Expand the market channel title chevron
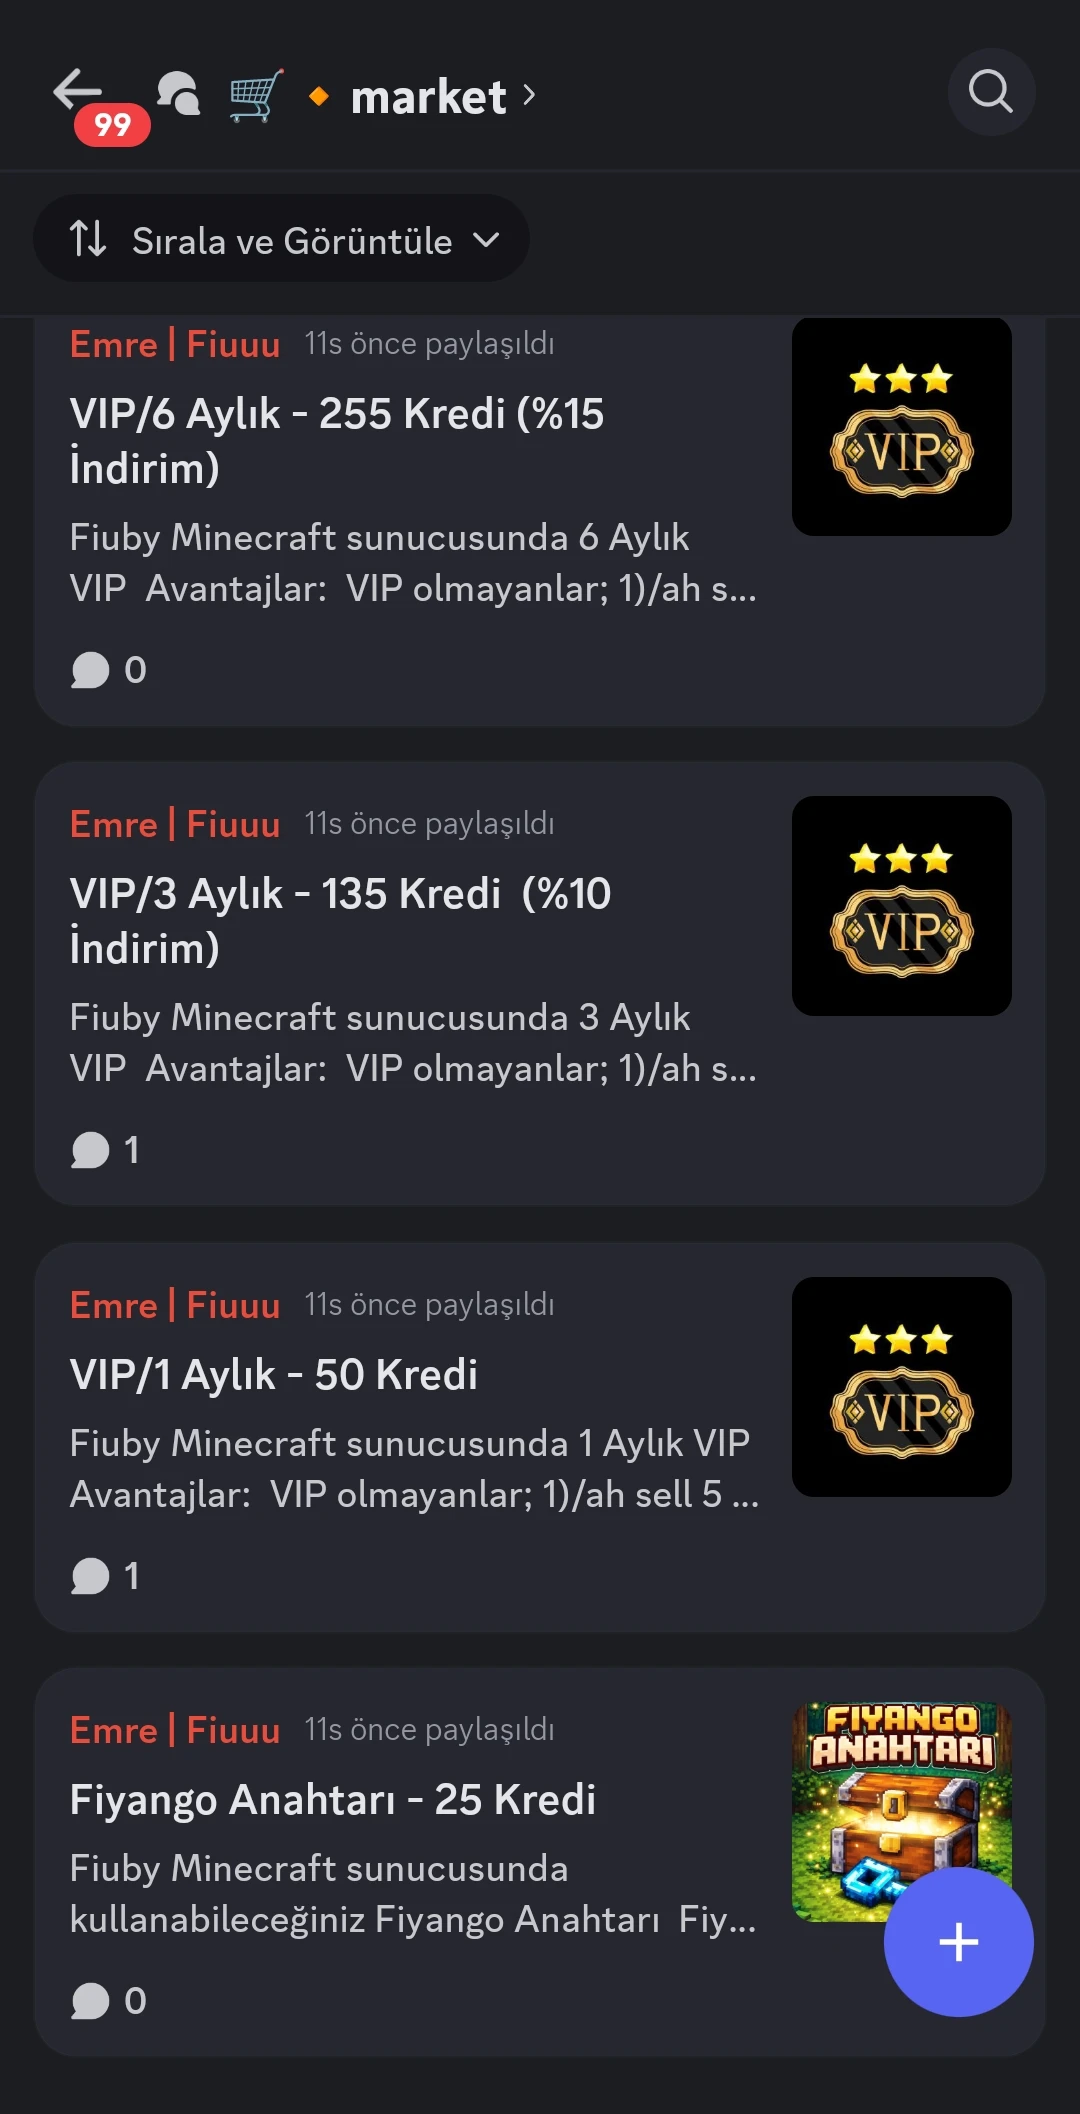The height and width of the screenshot is (2114, 1080). point(529,96)
